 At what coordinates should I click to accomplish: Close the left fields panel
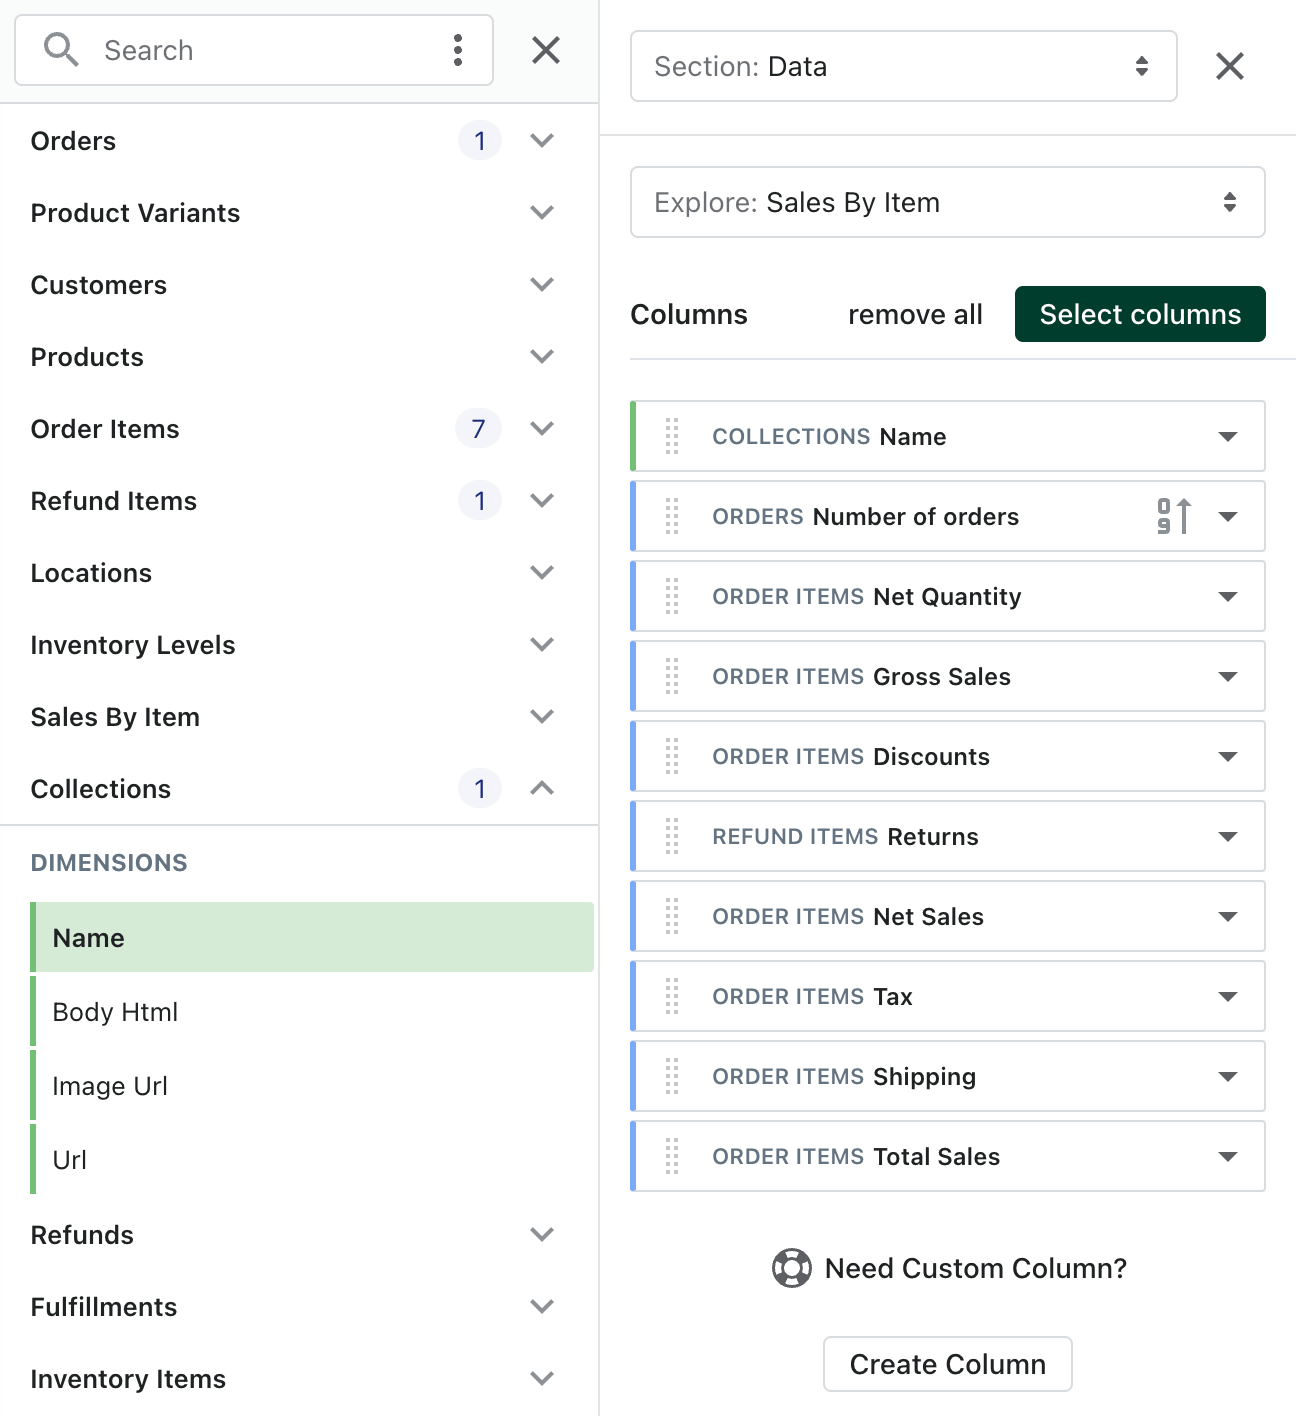[546, 50]
